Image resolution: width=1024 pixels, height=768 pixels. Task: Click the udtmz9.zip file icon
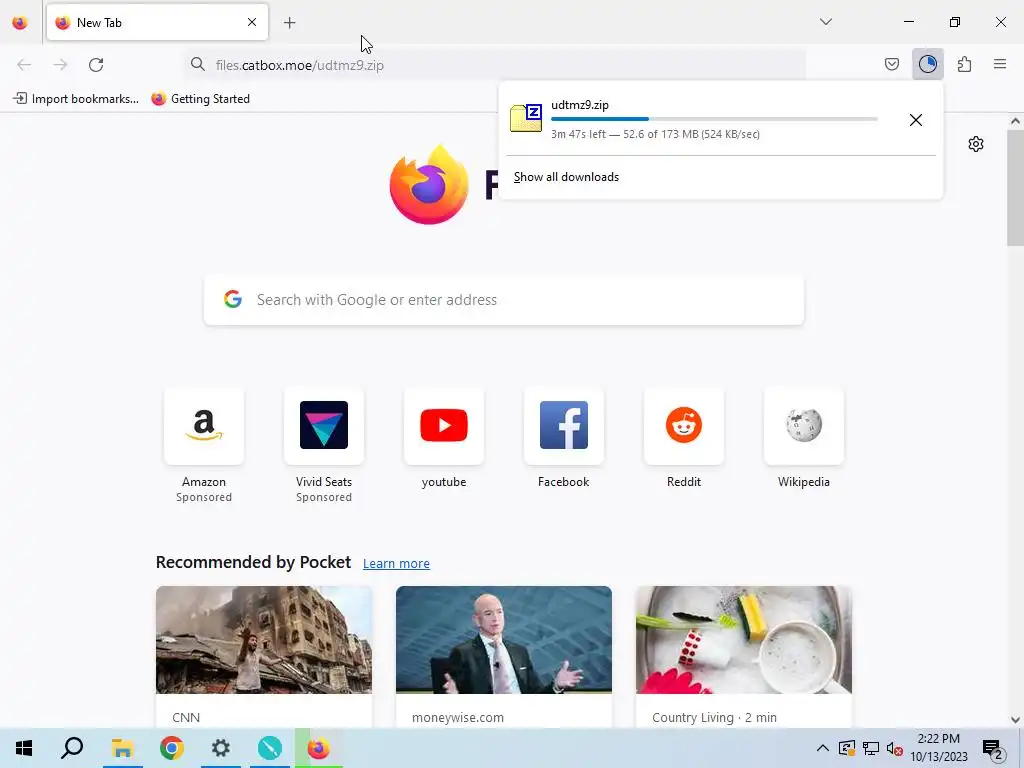(x=526, y=118)
